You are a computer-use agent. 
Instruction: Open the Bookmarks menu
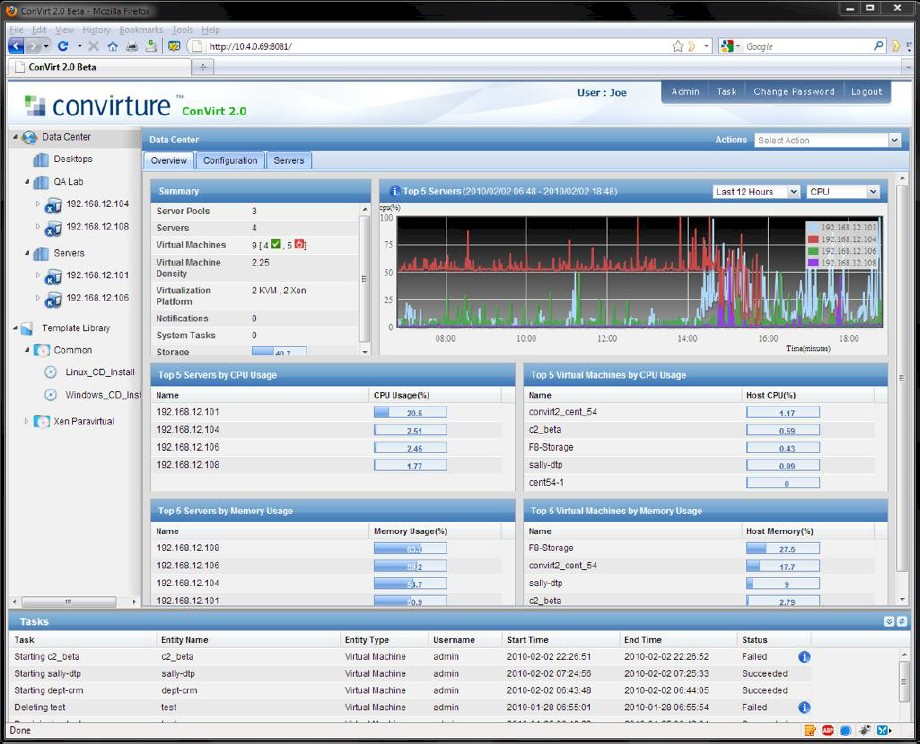(x=141, y=30)
